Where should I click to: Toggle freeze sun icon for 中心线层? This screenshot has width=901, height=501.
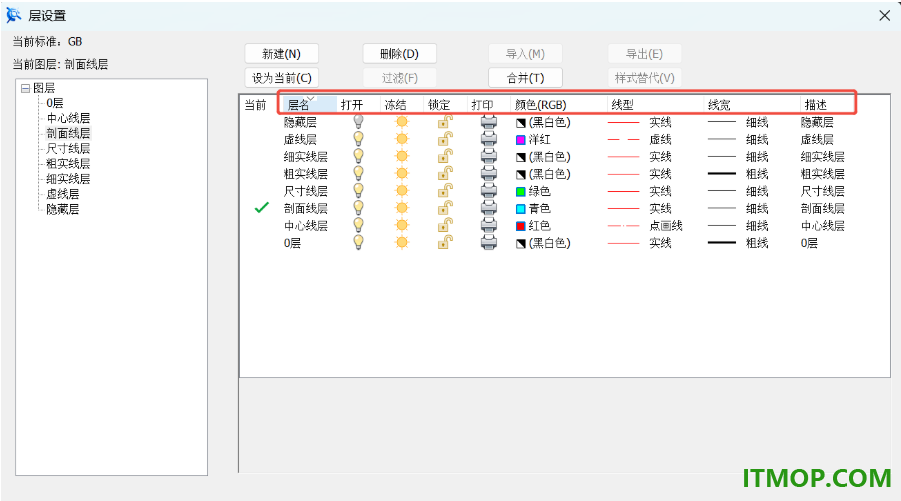click(402, 225)
